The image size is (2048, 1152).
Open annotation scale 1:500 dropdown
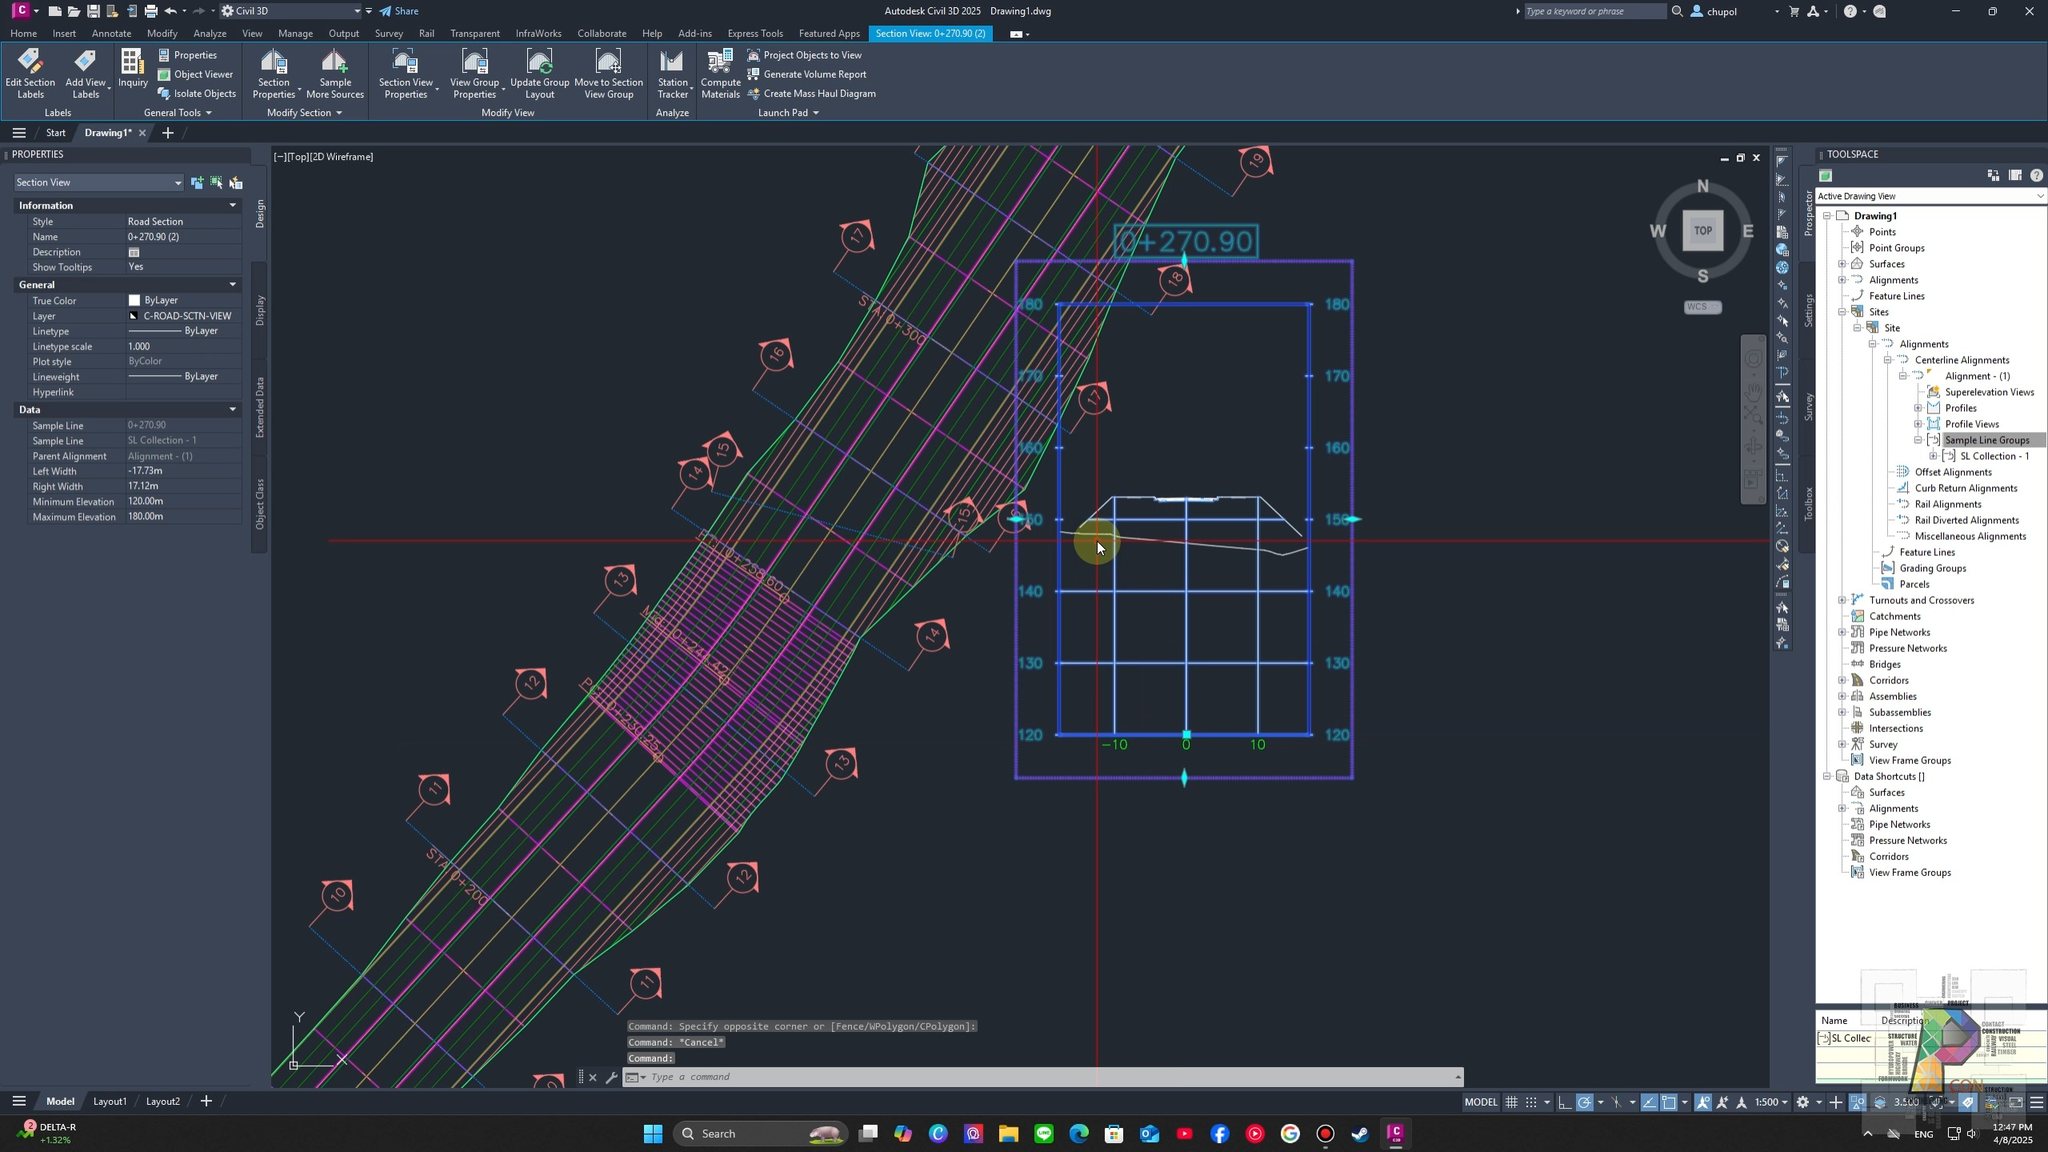click(x=1771, y=1102)
